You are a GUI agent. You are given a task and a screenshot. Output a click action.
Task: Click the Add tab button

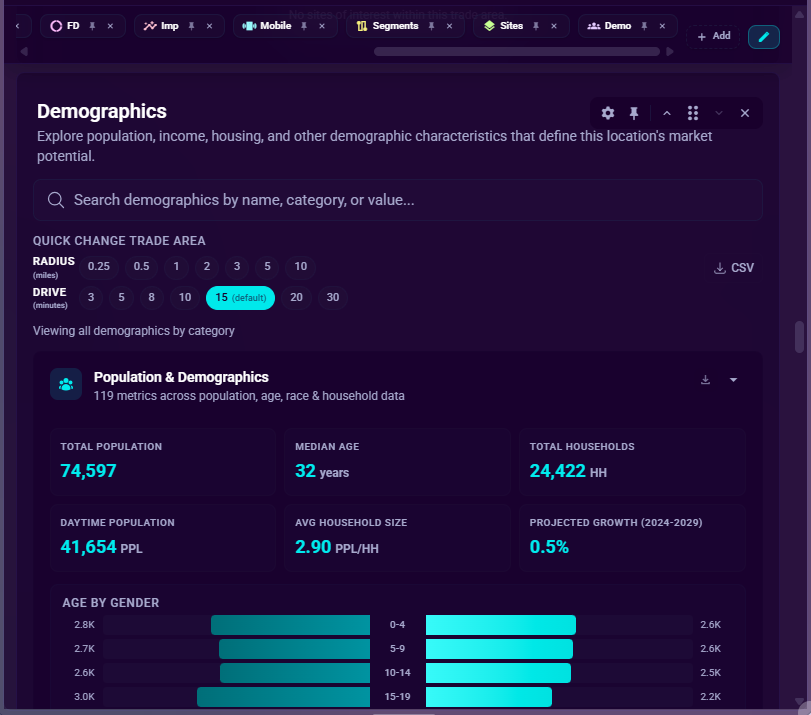tap(714, 36)
